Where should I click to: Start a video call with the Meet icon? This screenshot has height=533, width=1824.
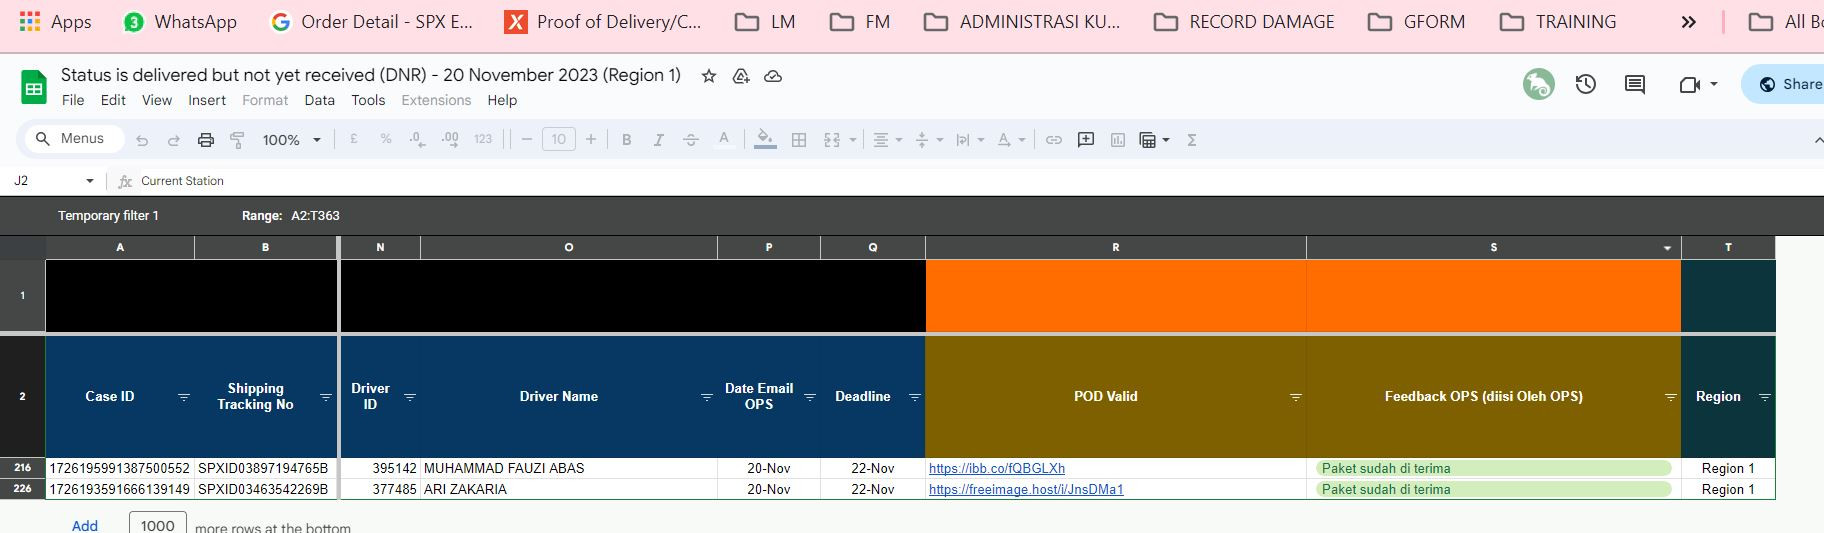click(1690, 85)
